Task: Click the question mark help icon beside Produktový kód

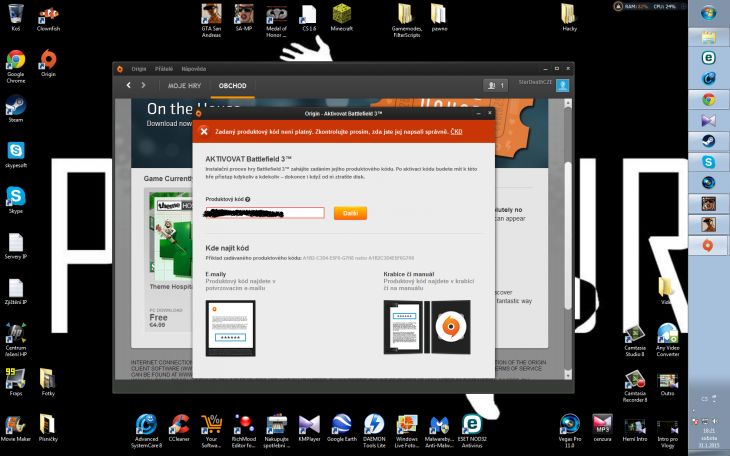Action: click(x=248, y=199)
